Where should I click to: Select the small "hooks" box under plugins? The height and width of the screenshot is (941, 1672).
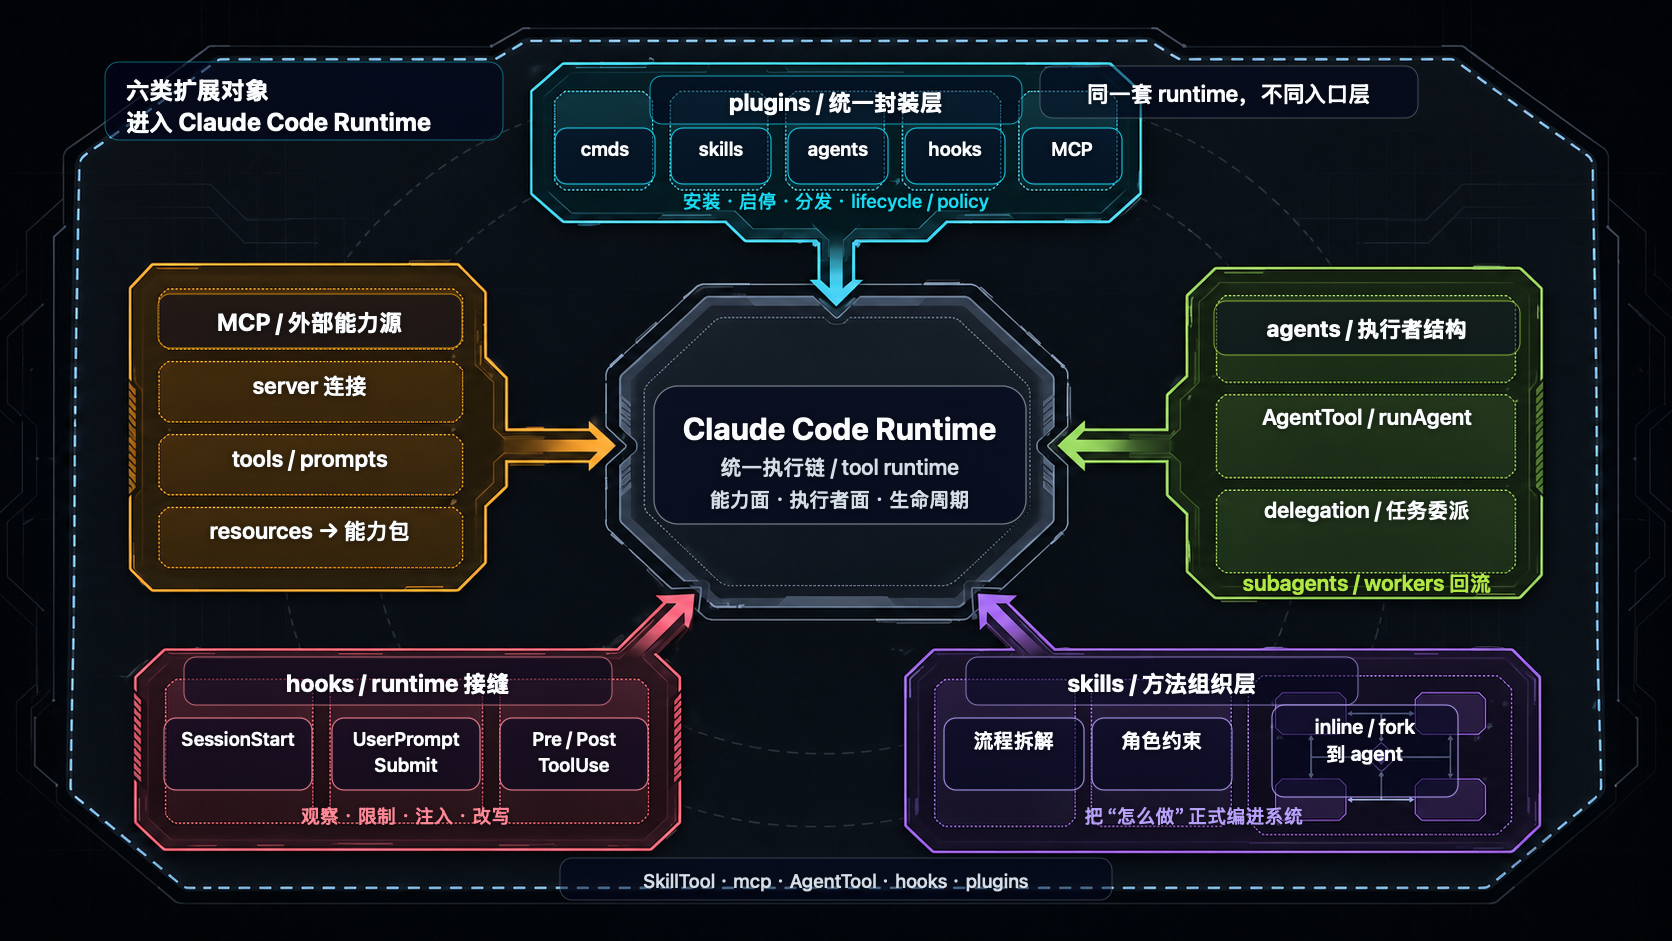[x=955, y=155]
